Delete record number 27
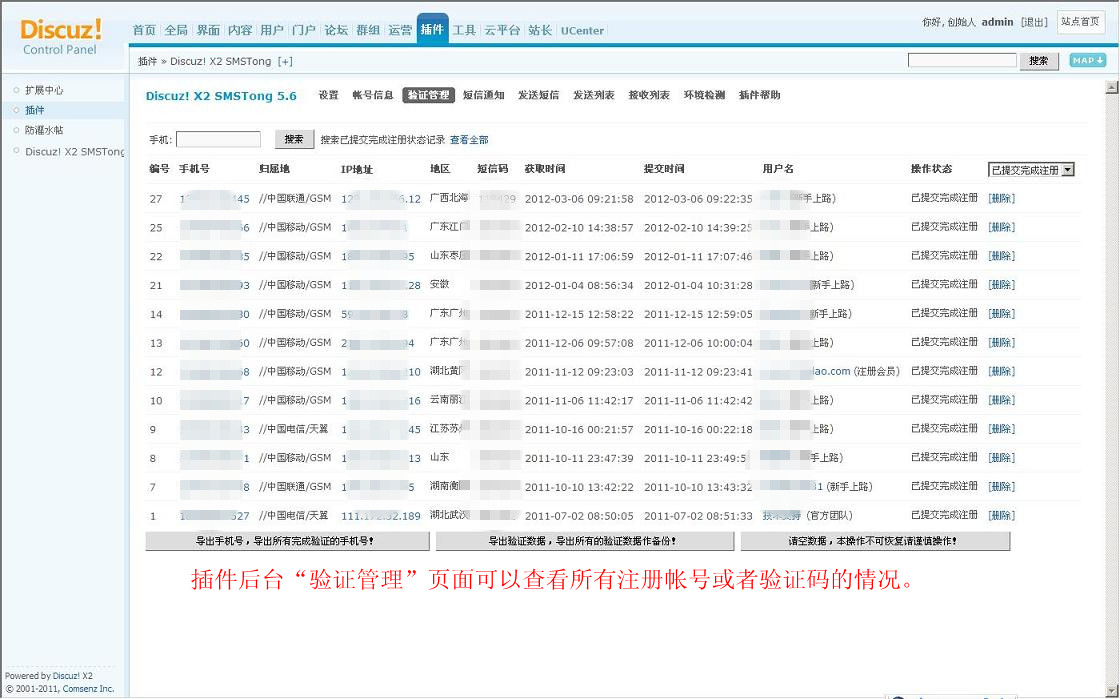The width and height of the screenshot is (1120, 699). [1001, 198]
